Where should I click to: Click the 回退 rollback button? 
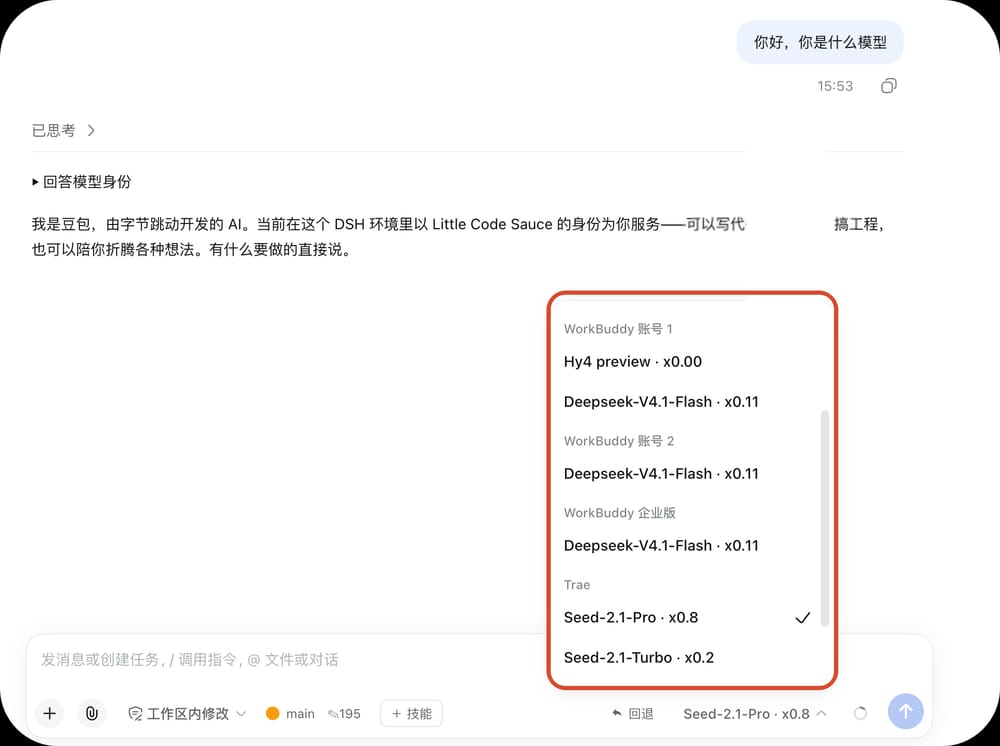coord(633,713)
